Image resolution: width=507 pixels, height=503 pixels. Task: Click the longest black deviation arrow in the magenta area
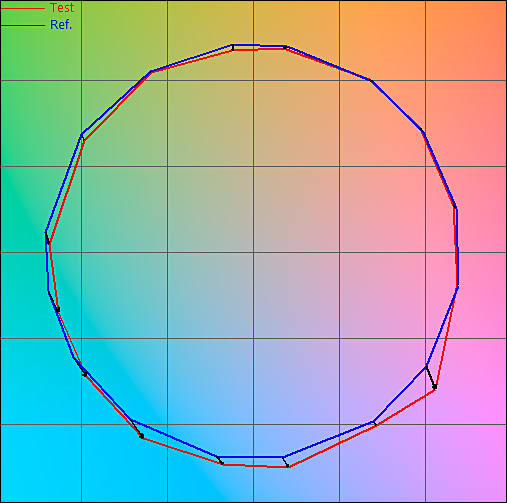(x=430, y=377)
